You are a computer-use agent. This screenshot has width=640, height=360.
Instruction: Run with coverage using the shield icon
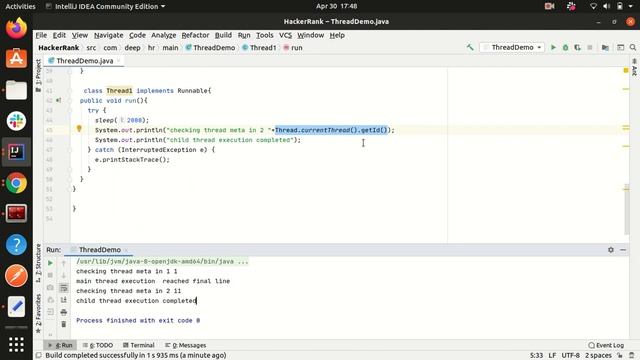[x=577, y=47]
